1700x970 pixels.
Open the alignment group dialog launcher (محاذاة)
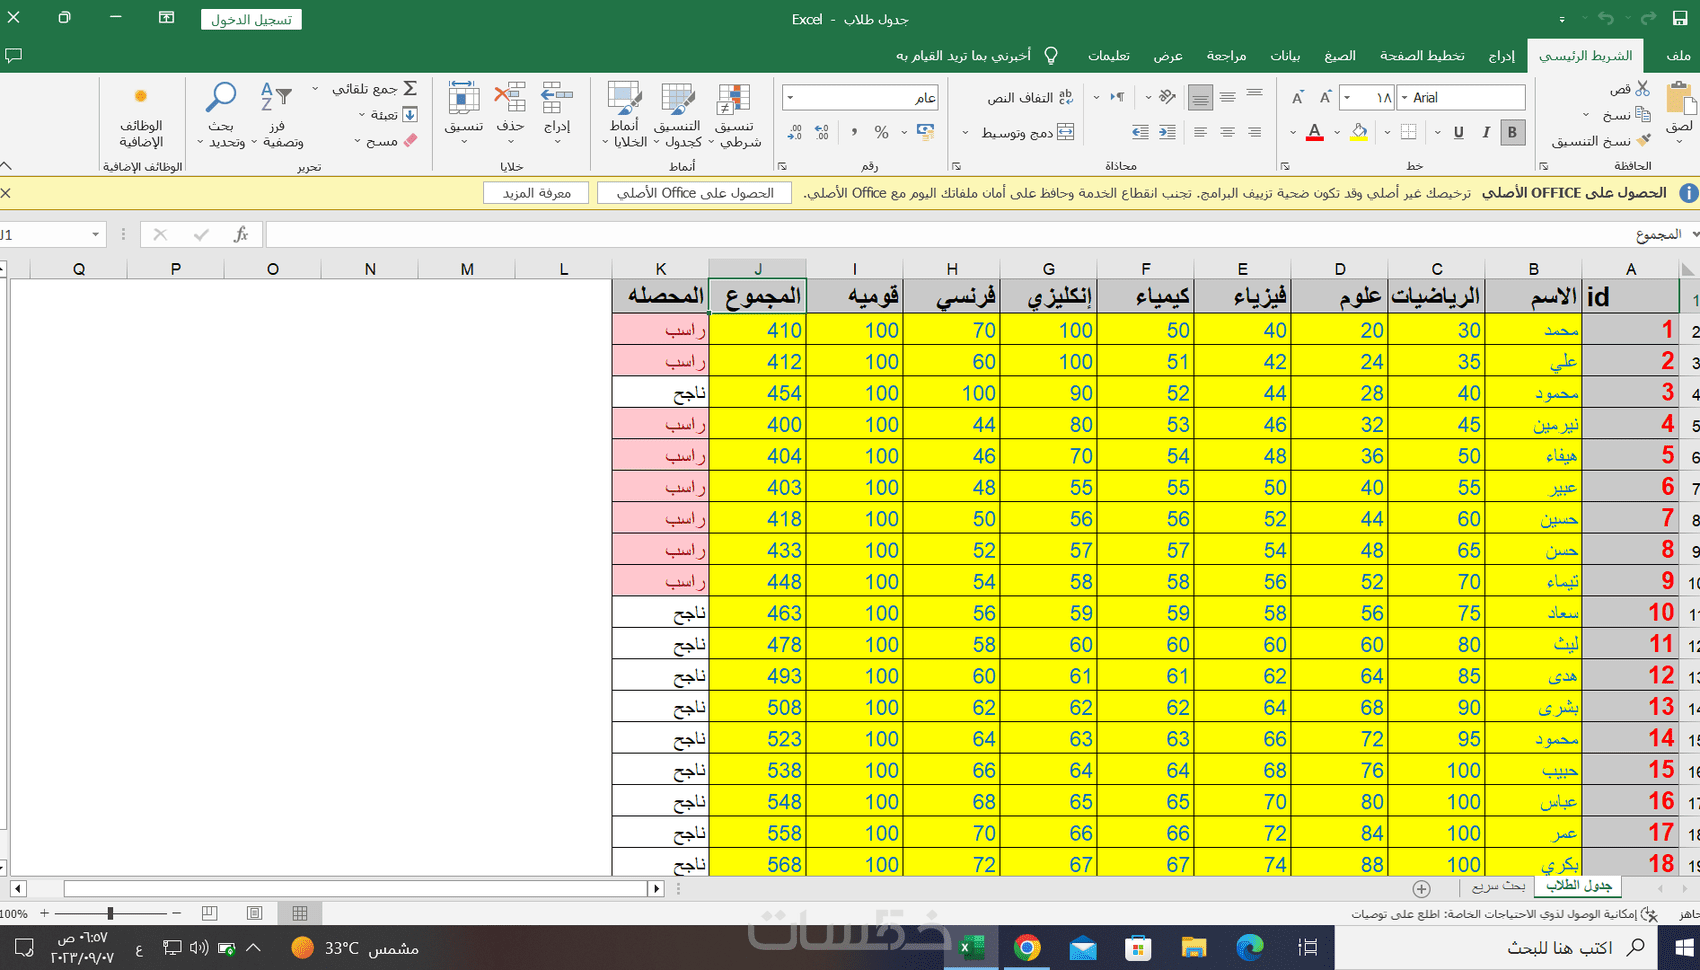pyautogui.click(x=956, y=166)
